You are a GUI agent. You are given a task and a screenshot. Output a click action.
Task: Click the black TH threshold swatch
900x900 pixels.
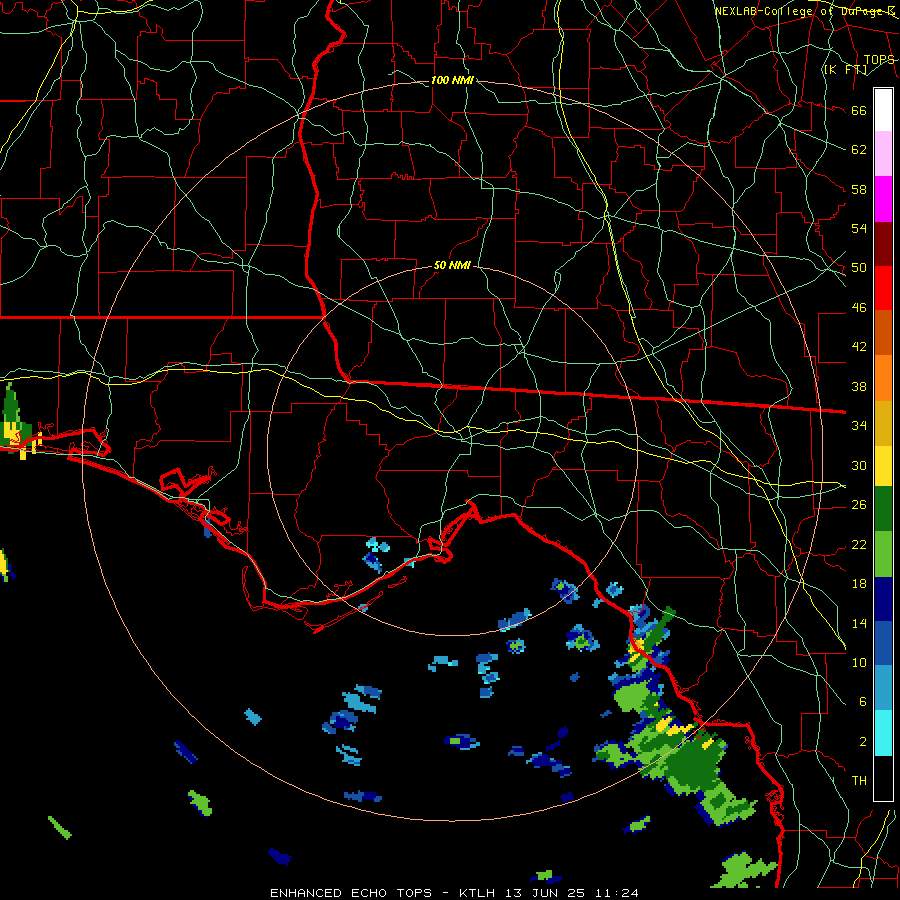(x=883, y=778)
